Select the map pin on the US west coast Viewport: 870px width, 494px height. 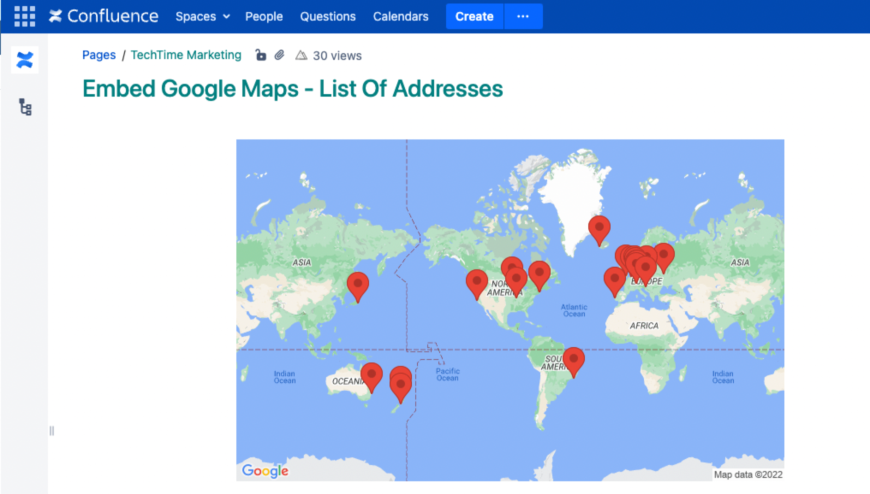point(477,284)
